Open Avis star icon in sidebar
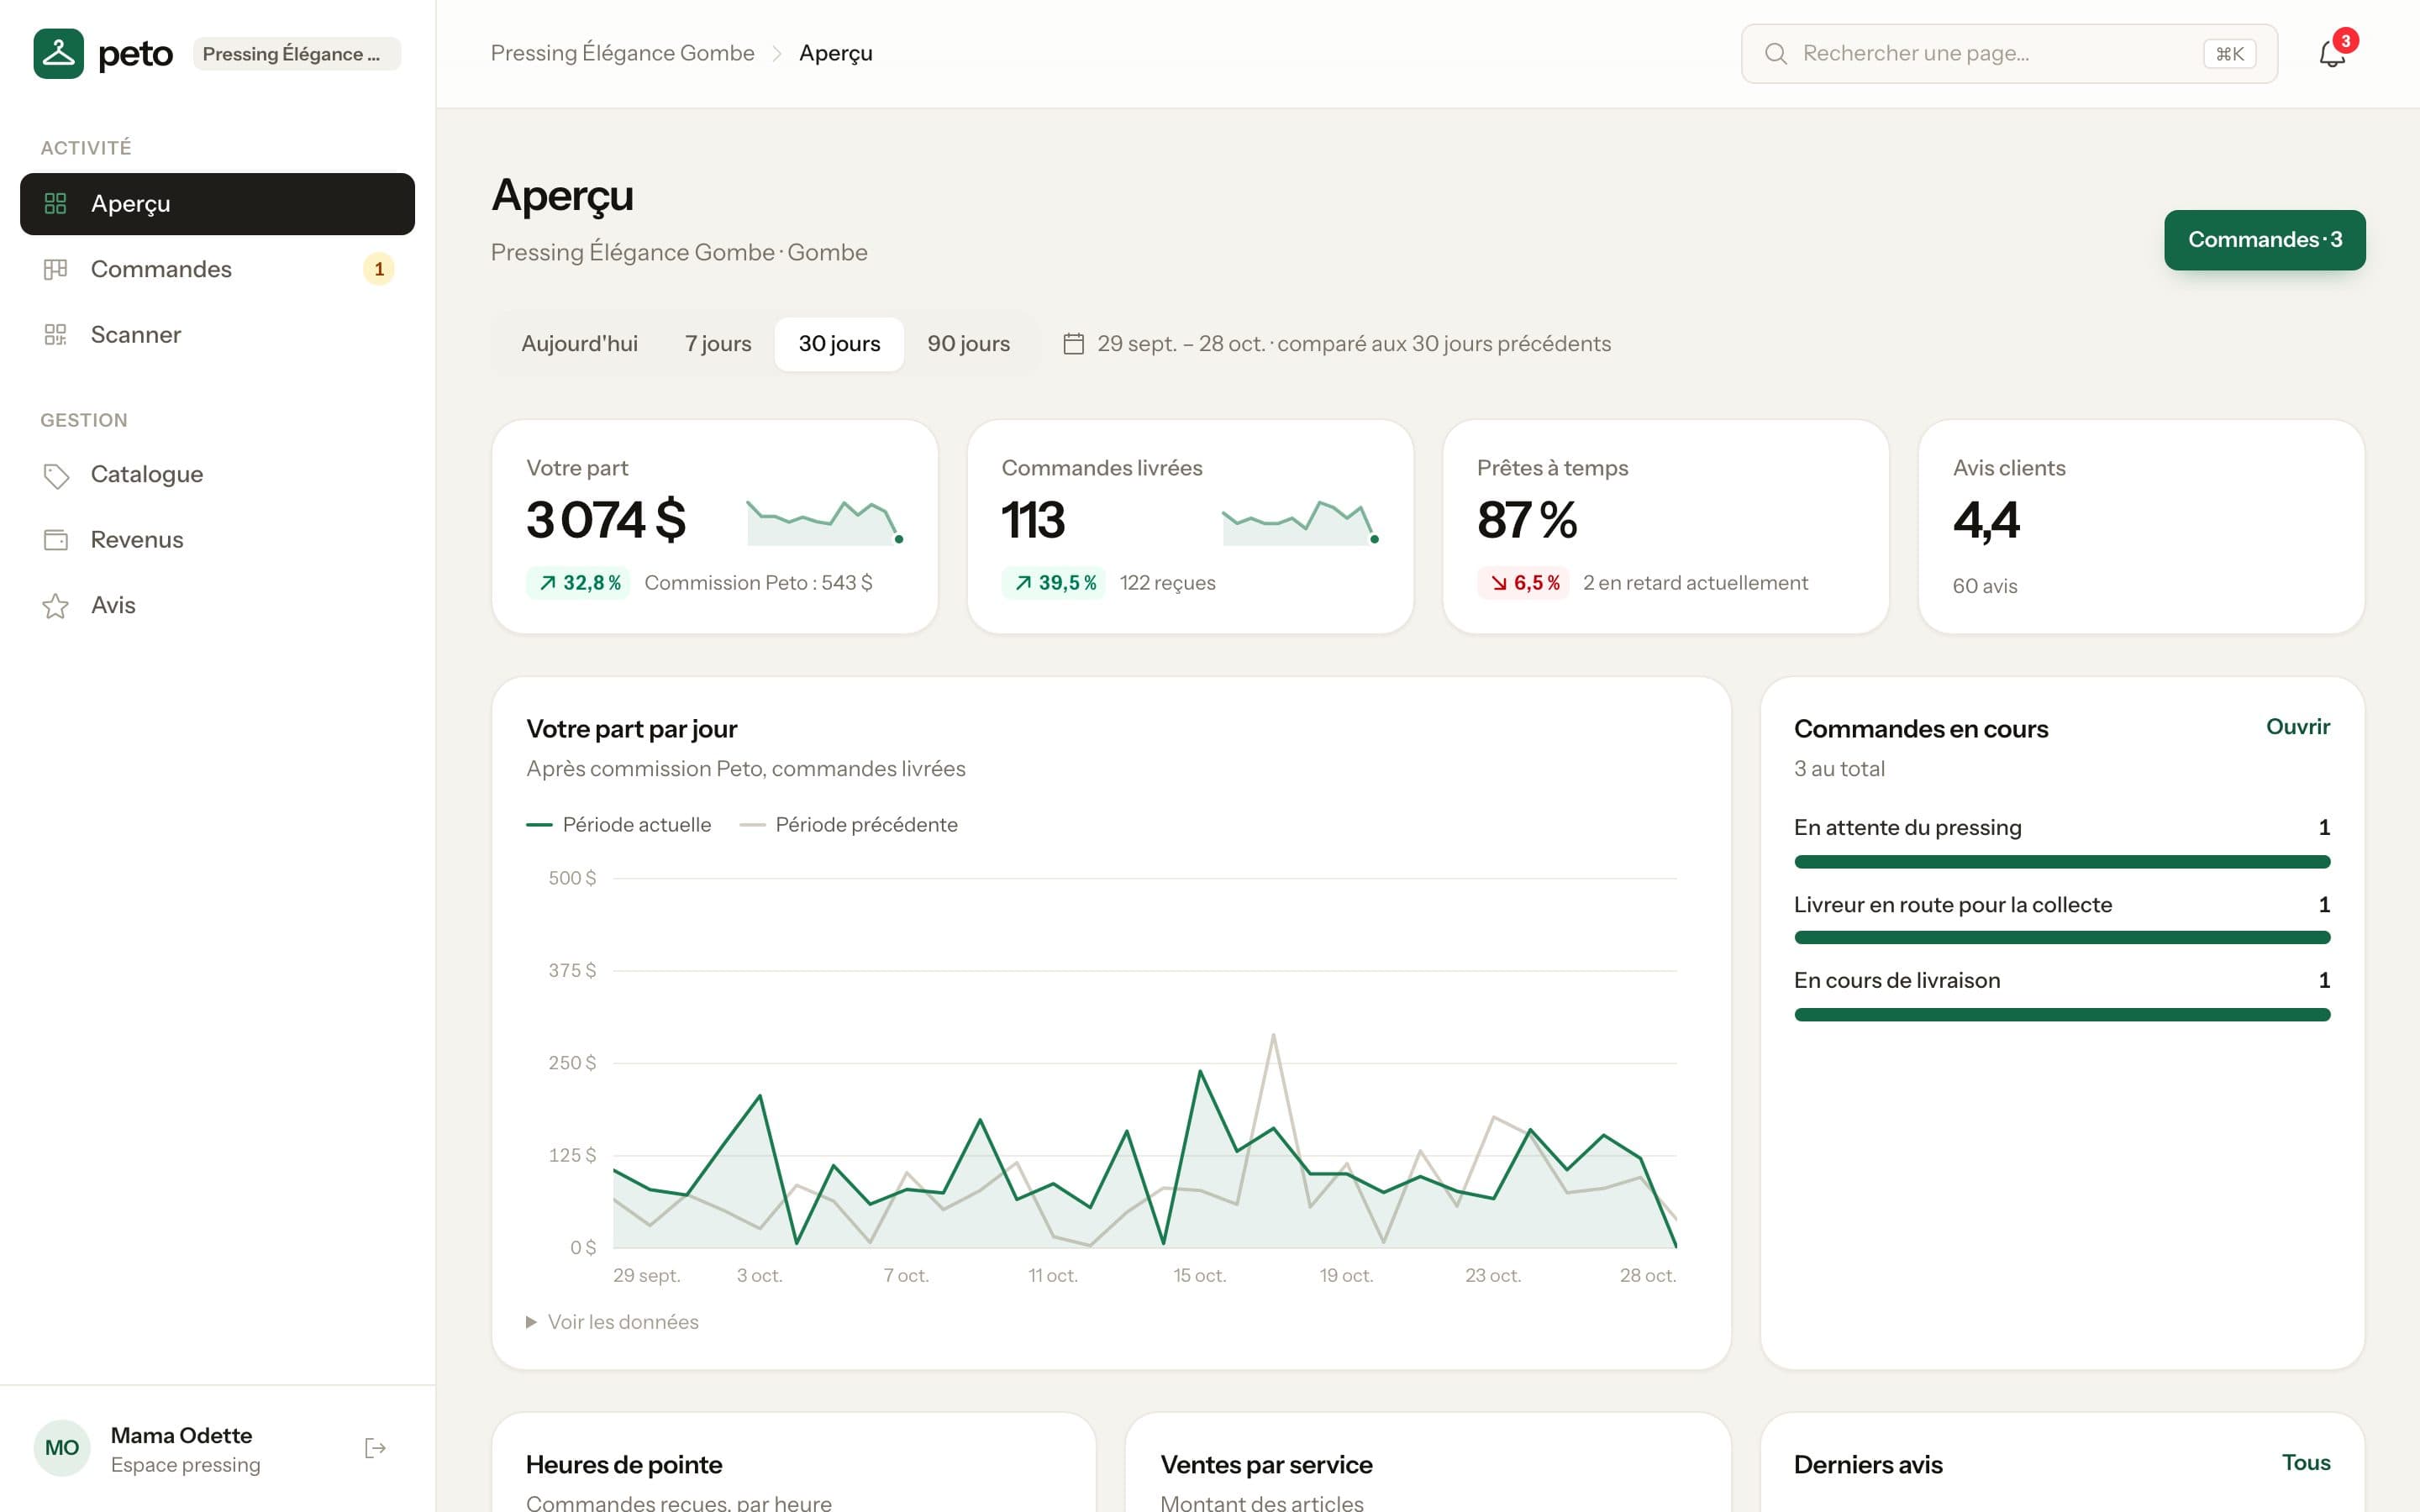 click(56, 606)
